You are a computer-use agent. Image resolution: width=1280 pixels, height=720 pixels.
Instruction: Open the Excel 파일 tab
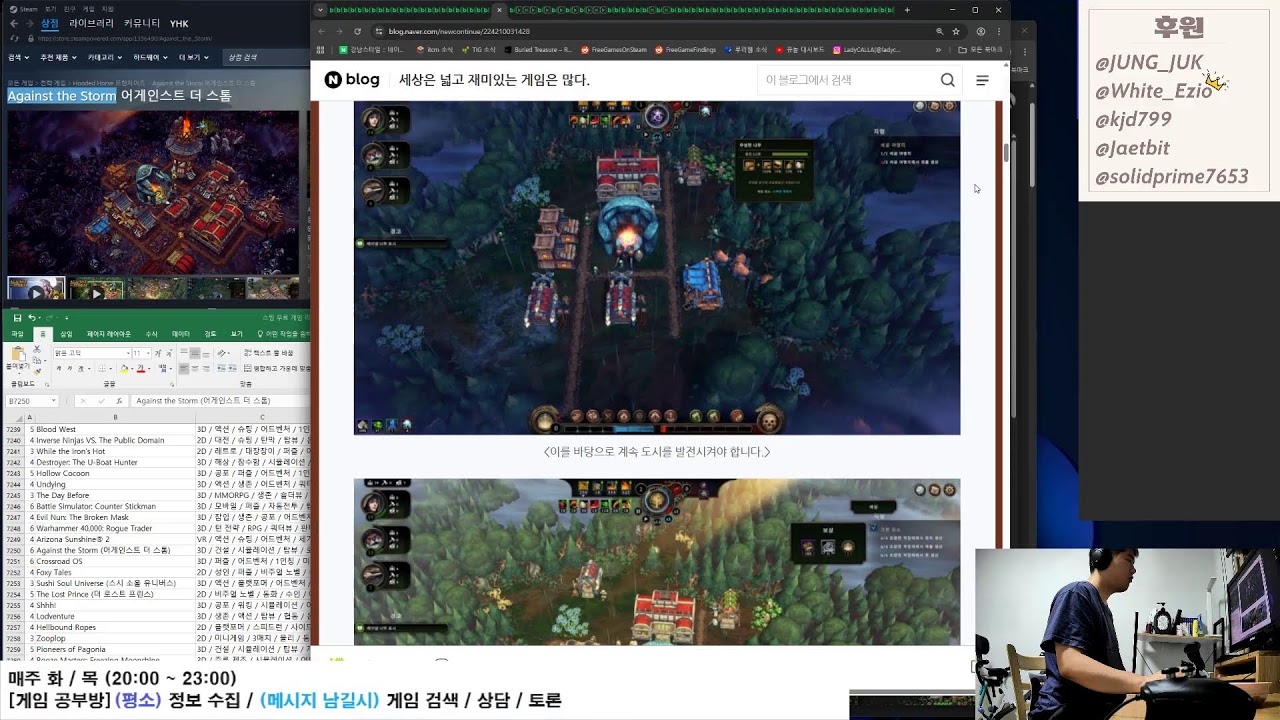coord(17,334)
